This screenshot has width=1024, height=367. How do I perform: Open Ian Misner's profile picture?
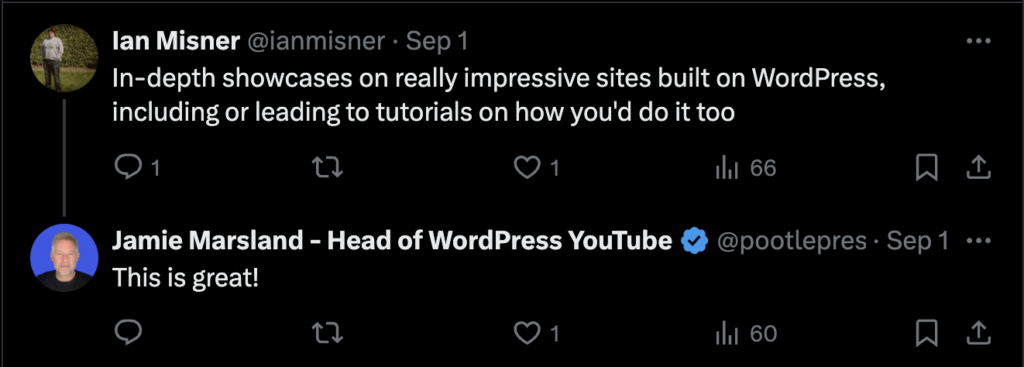pos(64,58)
